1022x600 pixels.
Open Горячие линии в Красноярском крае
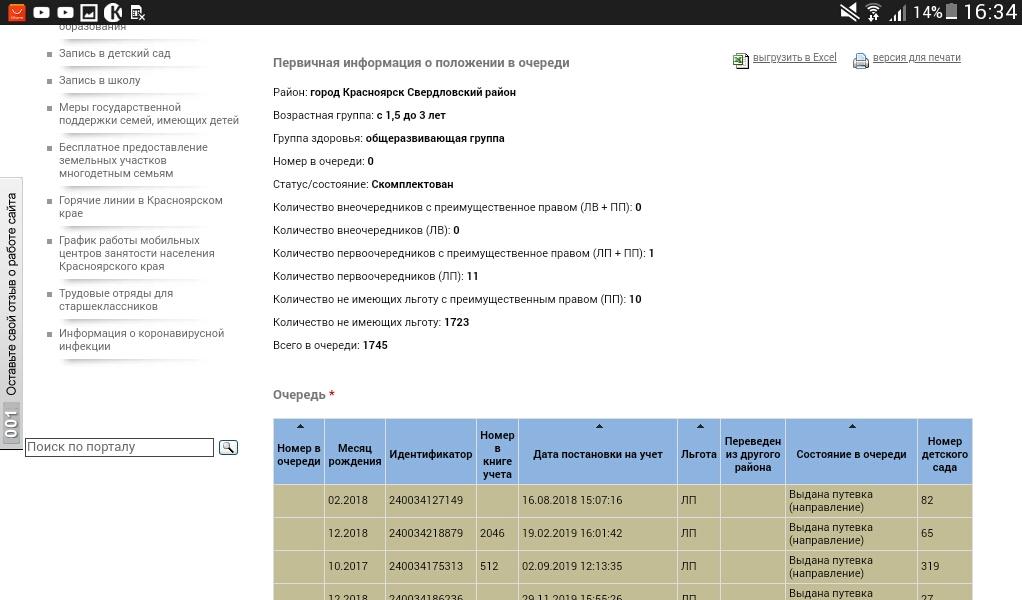click(141, 207)
